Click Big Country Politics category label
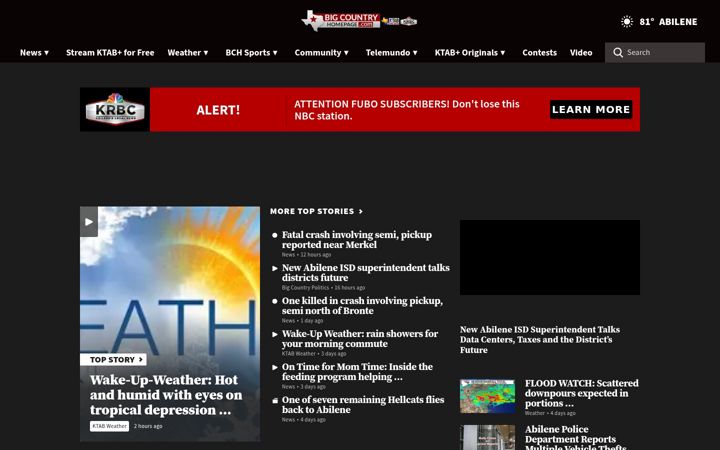The image size is (720, 450). click(305, 288)
